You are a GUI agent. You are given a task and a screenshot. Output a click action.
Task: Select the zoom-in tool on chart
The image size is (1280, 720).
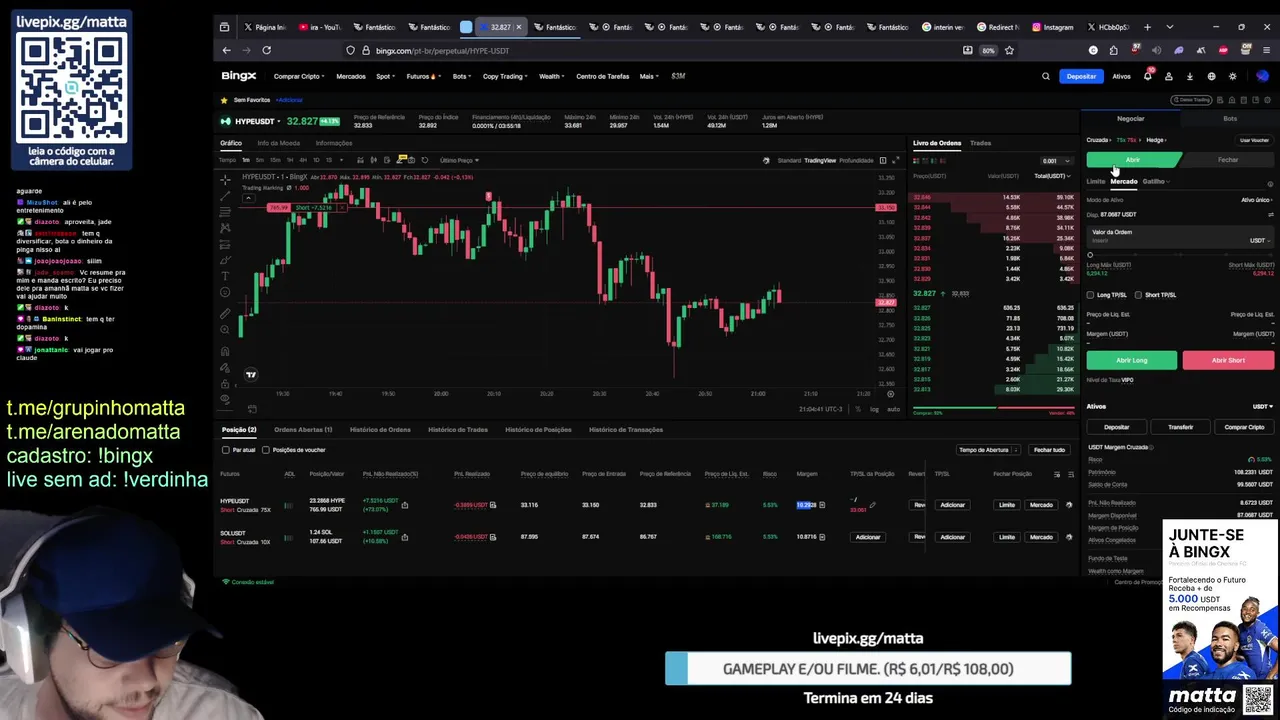(225, 330)
